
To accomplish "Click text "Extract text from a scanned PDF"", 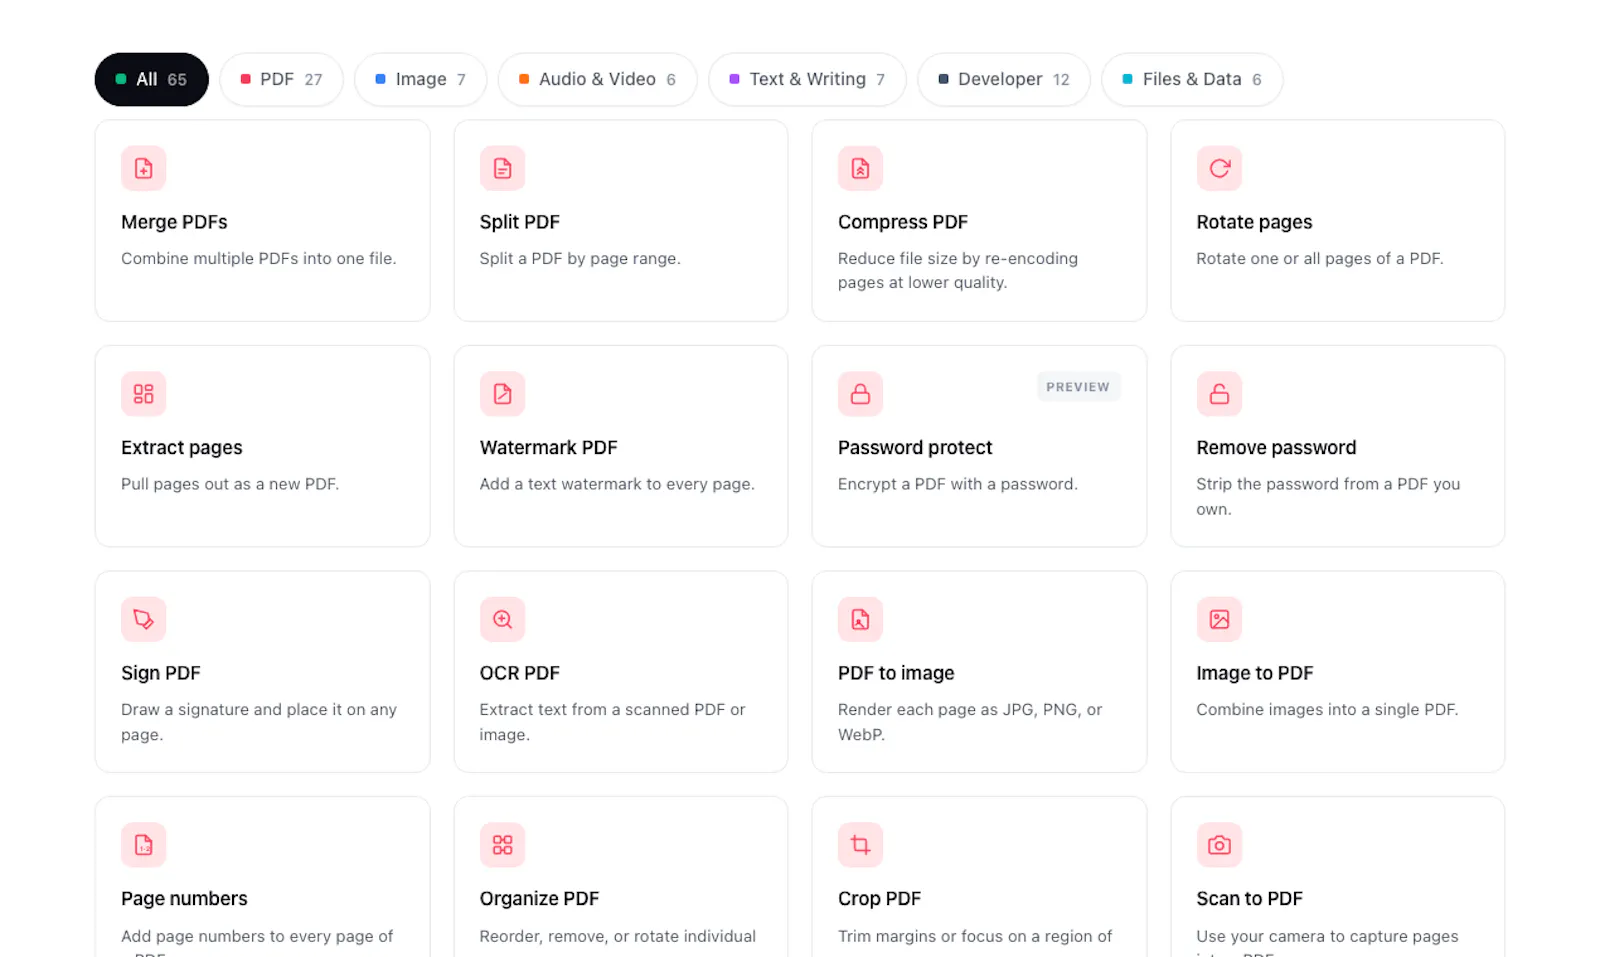I will click(x=602, y=710).
